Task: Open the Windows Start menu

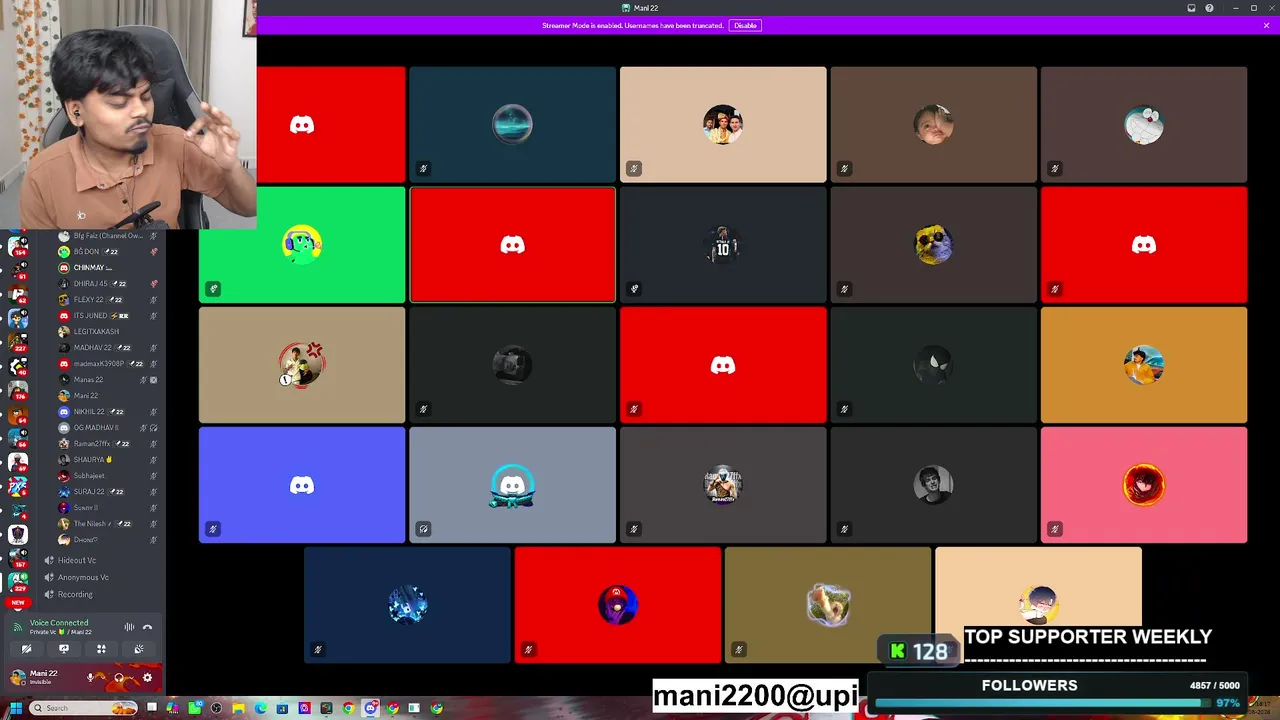Action: pos(15,708)
